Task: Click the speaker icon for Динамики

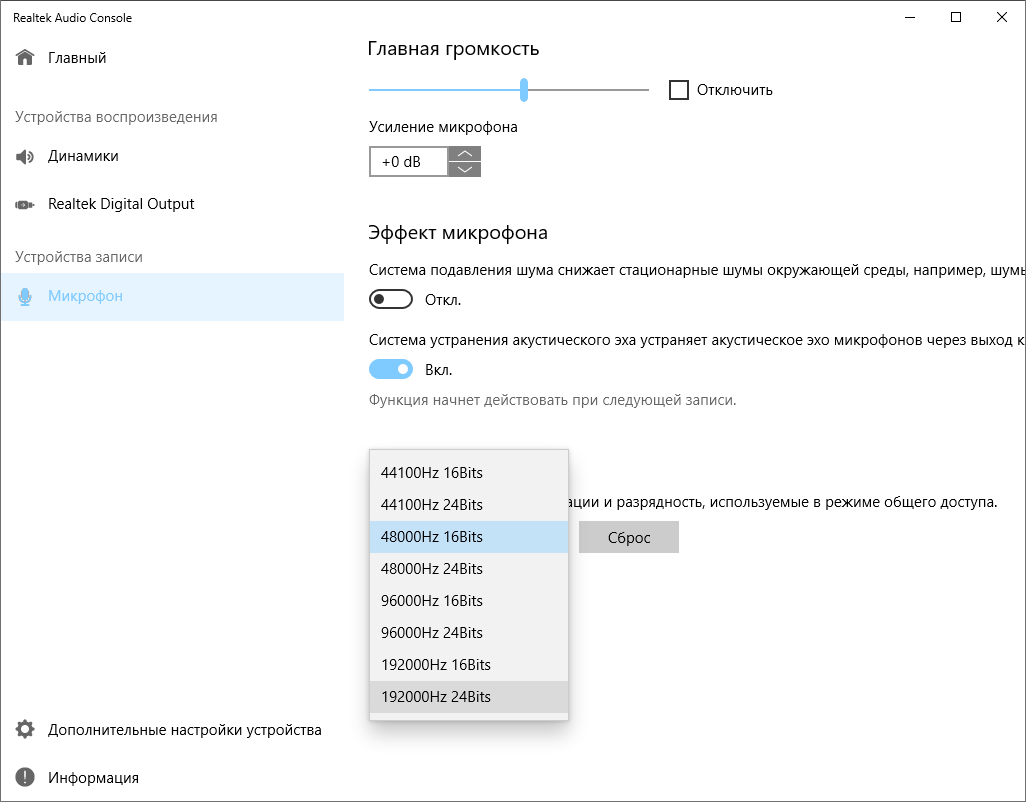Action: (x=25, y=157)
